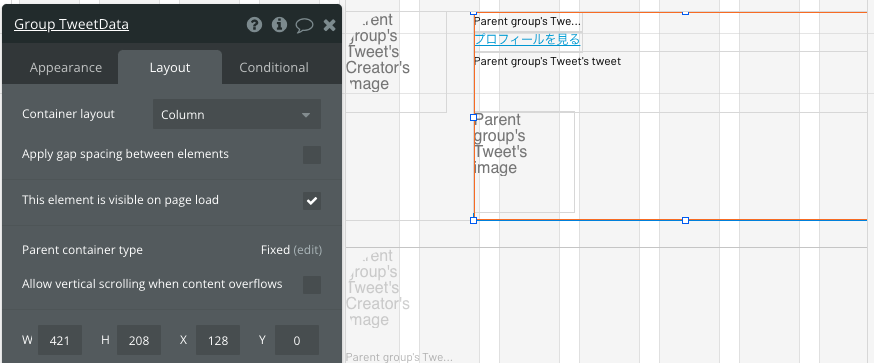874x363 pixels.
Task: Select the Parent group's Tweet's image element
Action: coord(525,162)
